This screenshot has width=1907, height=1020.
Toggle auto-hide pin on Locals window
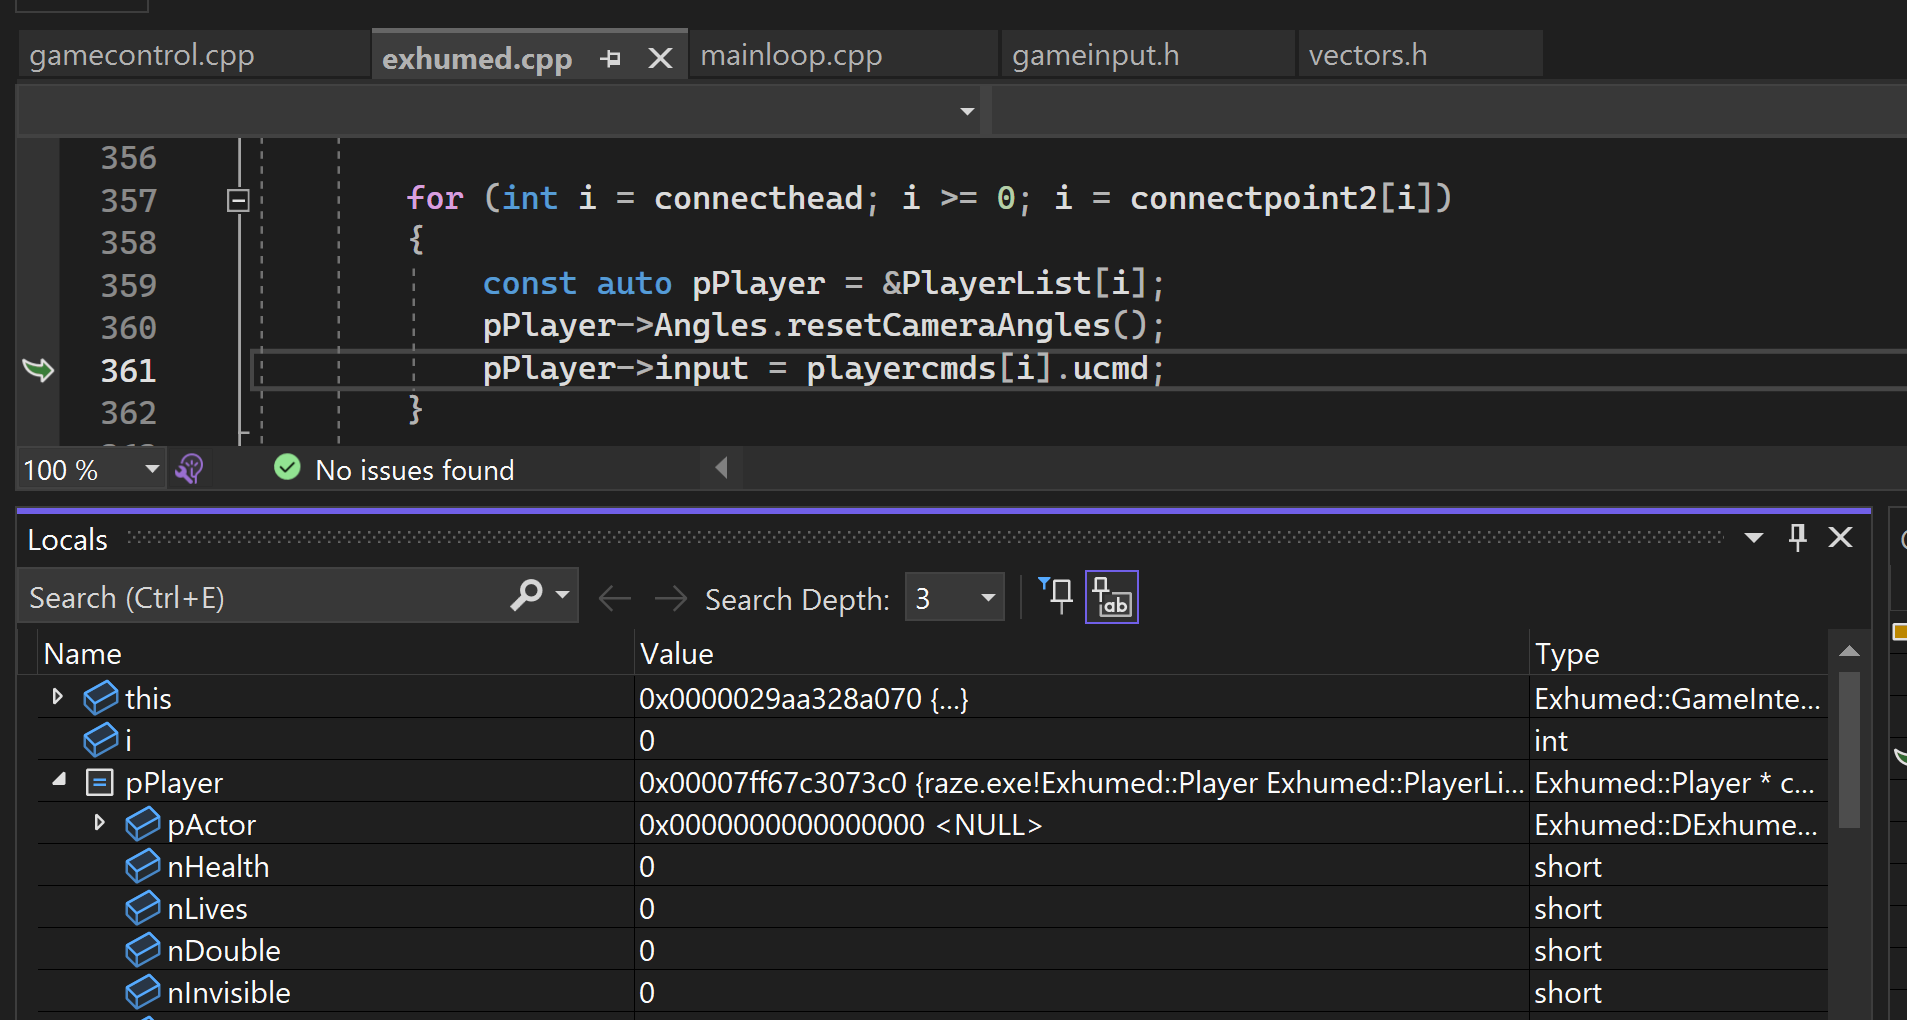pyautogui.click(x=1797, y=538)
